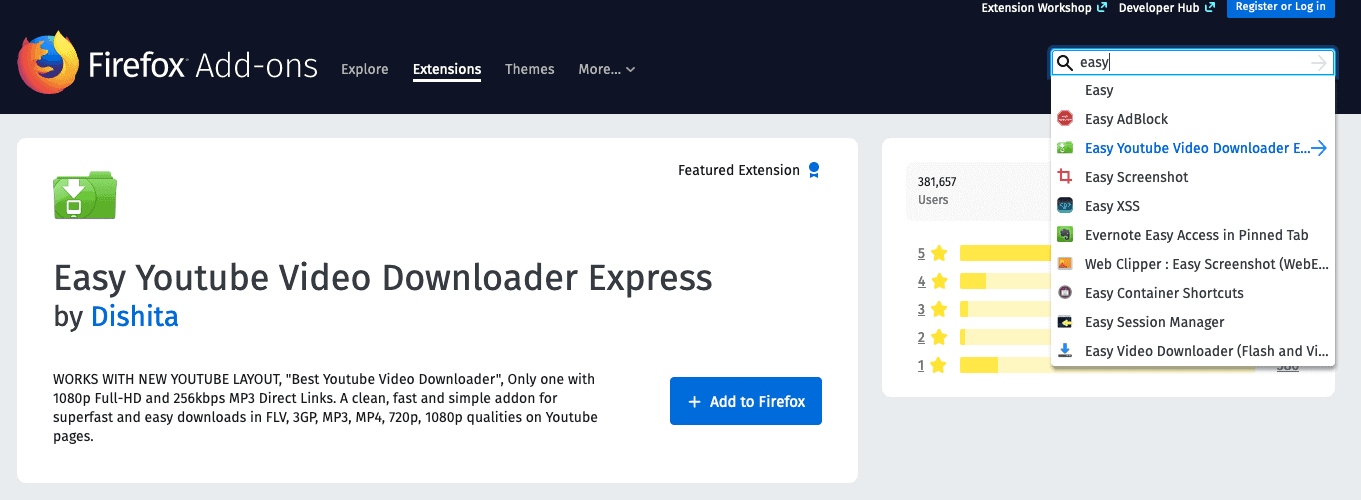The image size is (1361, 500).
Task: Select 'Easy Screenshot' suggestion
Action: coord(1193,177)
